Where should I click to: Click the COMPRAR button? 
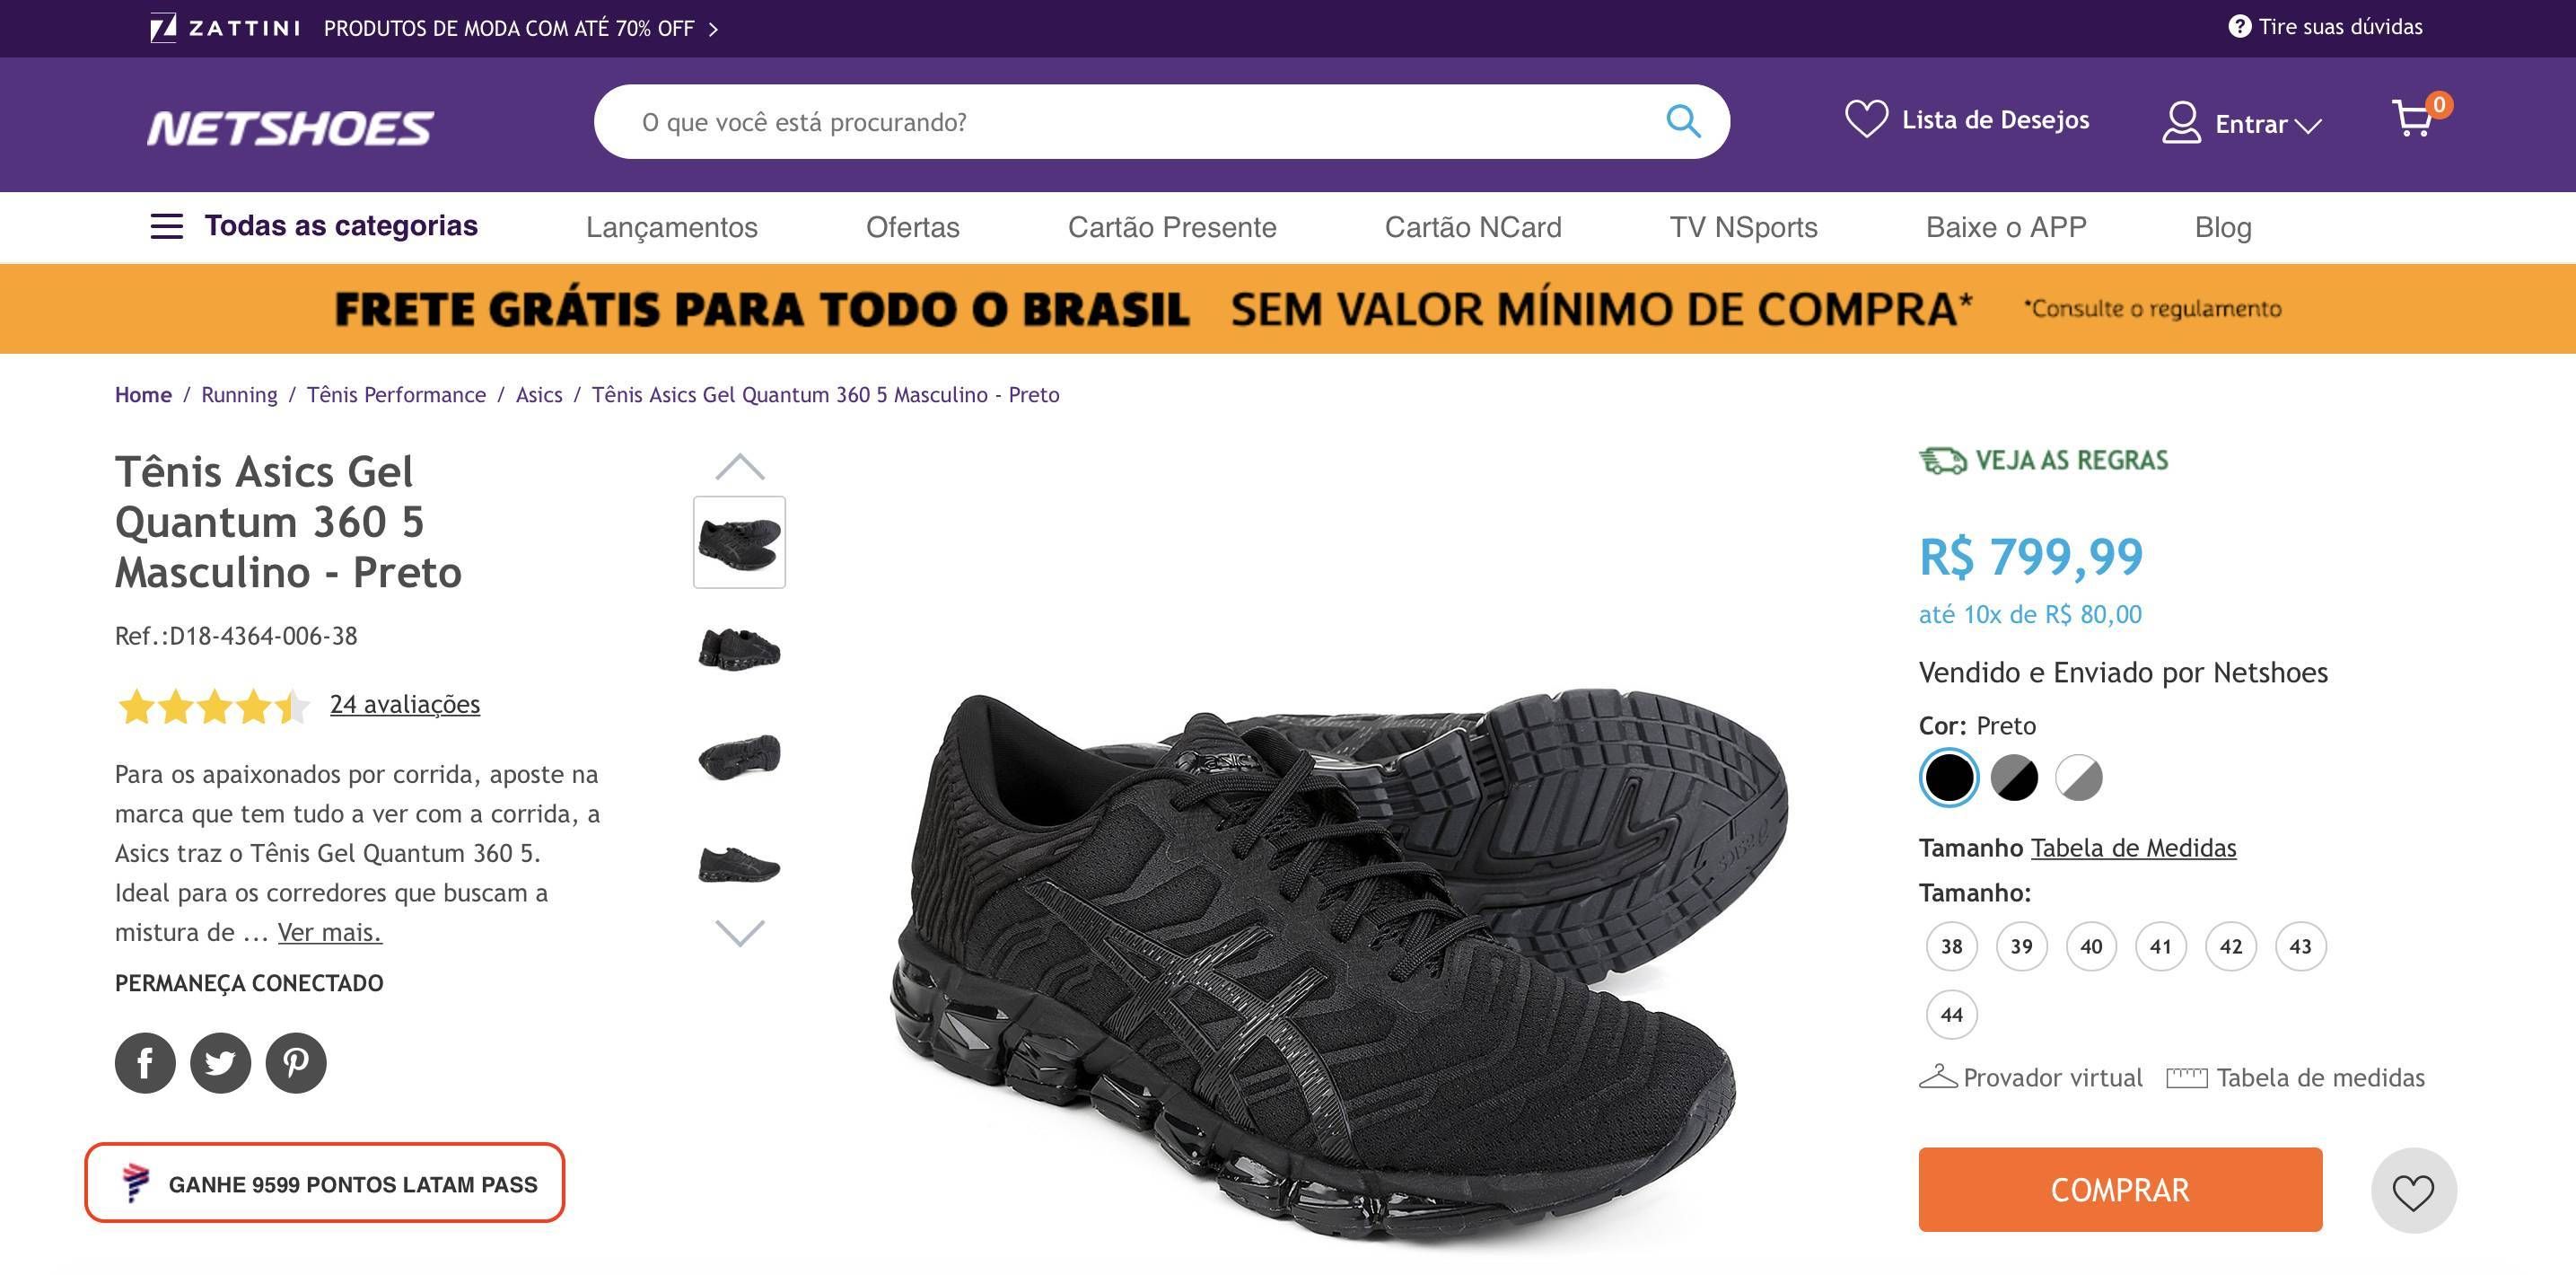click(2120, 1189)
